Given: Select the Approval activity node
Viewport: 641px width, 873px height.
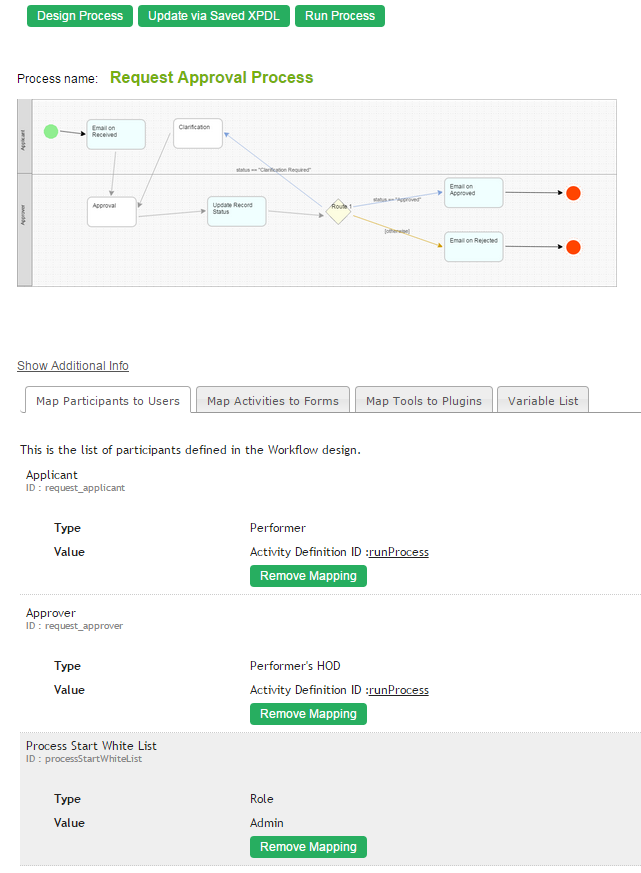Looking at the screenshot, I should 111,212.
